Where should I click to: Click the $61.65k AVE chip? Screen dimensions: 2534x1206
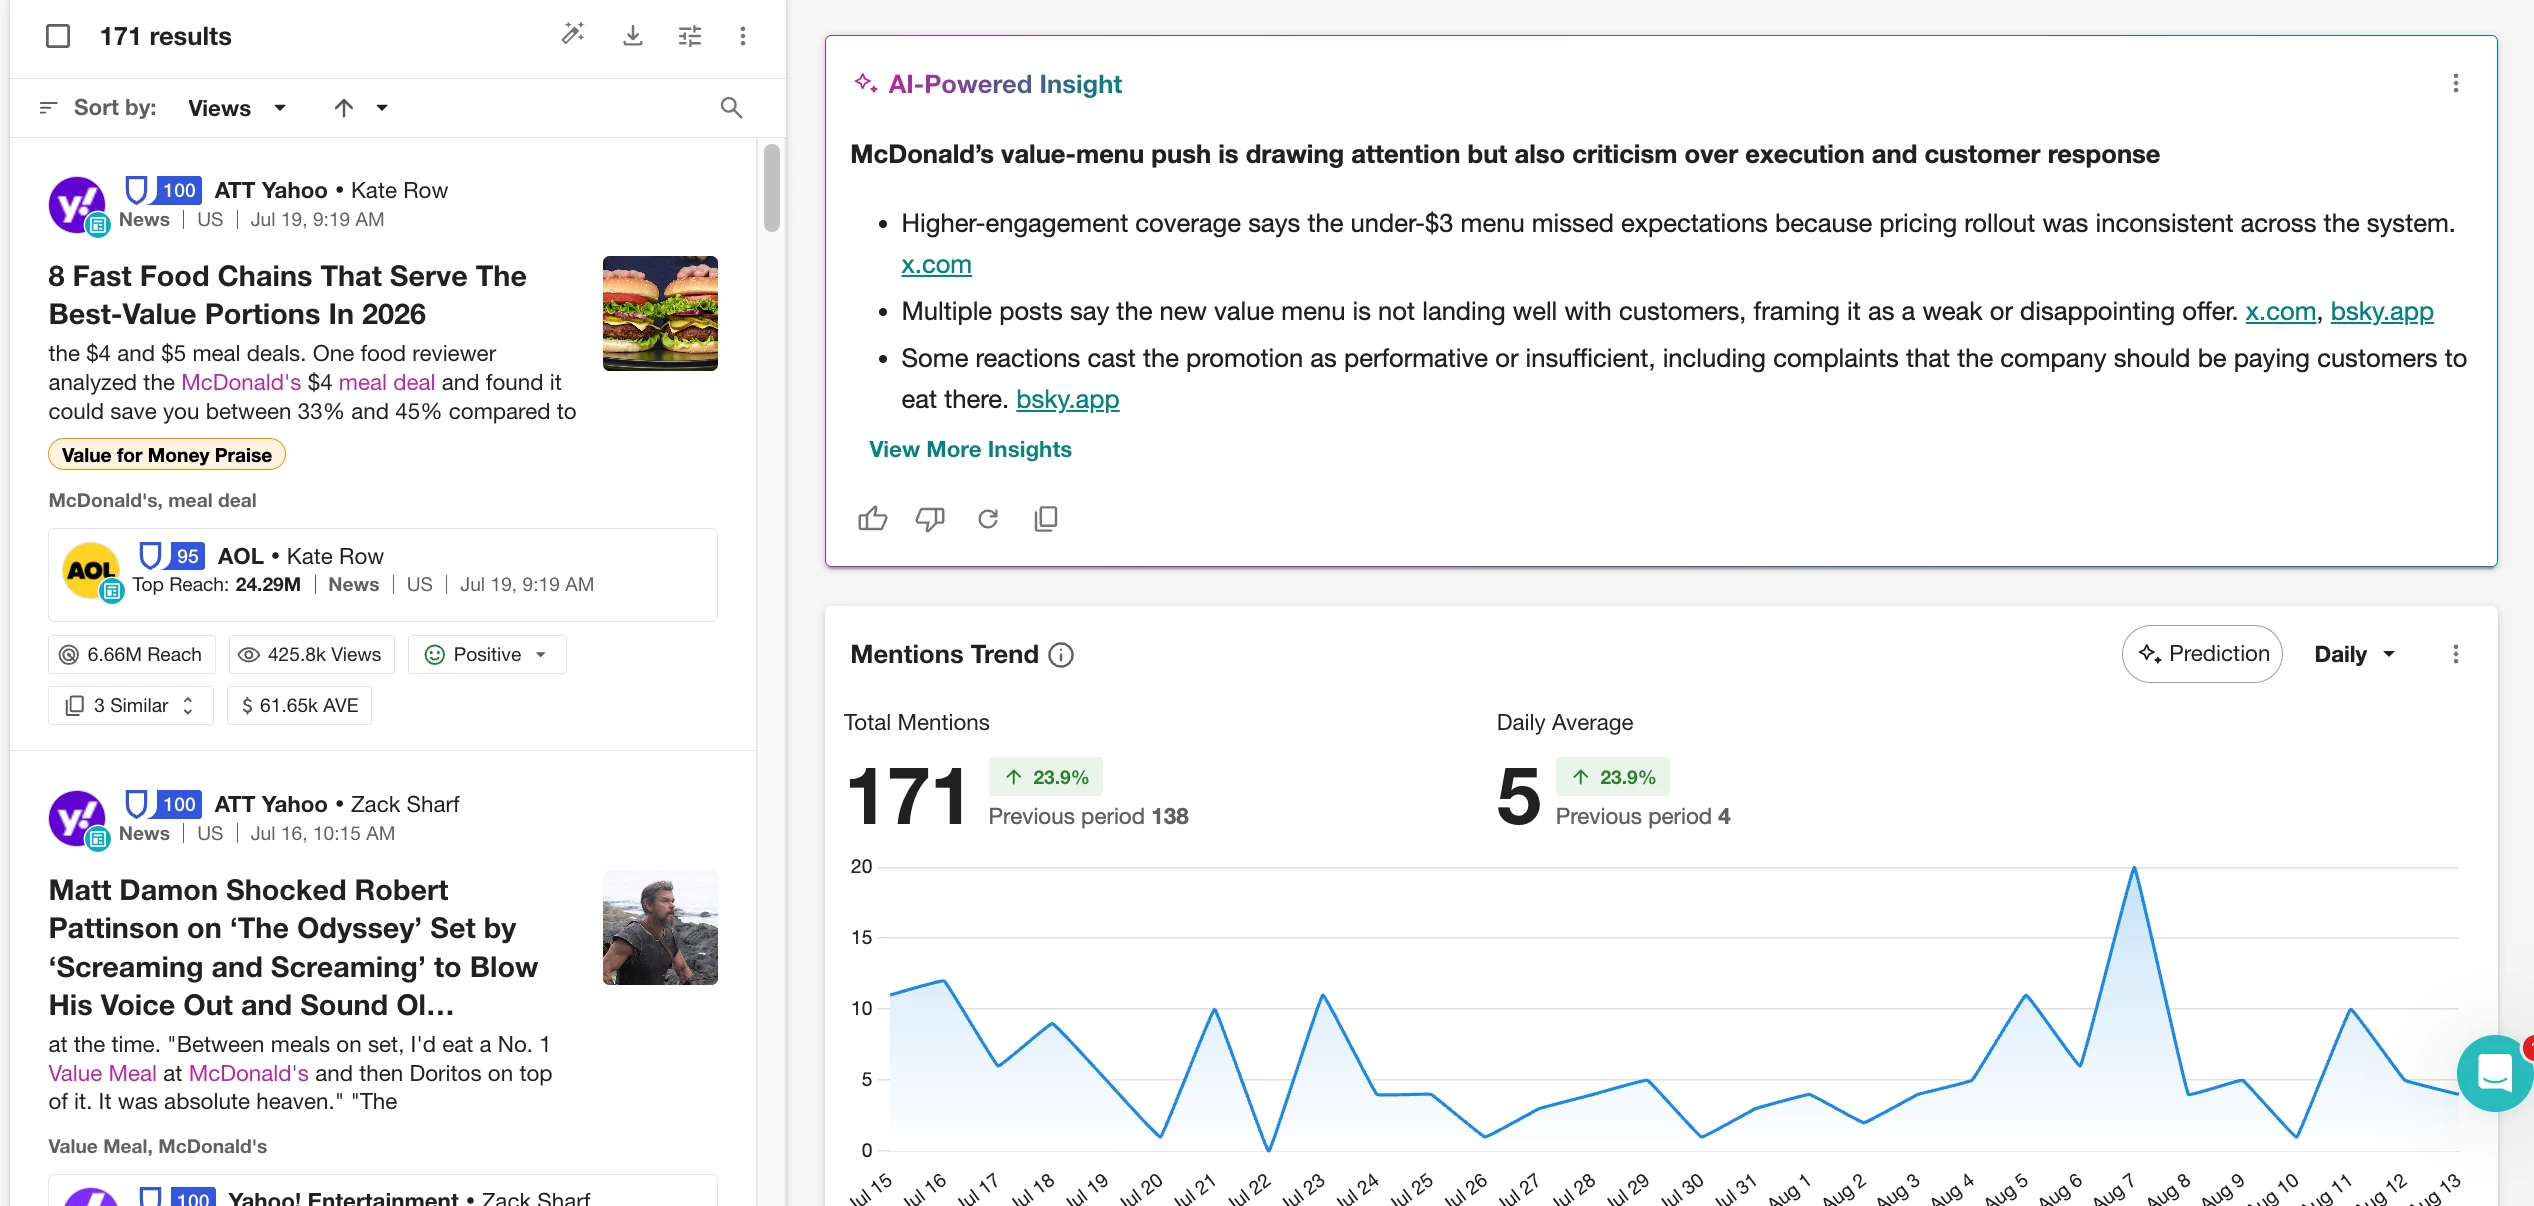coord(300,706)
